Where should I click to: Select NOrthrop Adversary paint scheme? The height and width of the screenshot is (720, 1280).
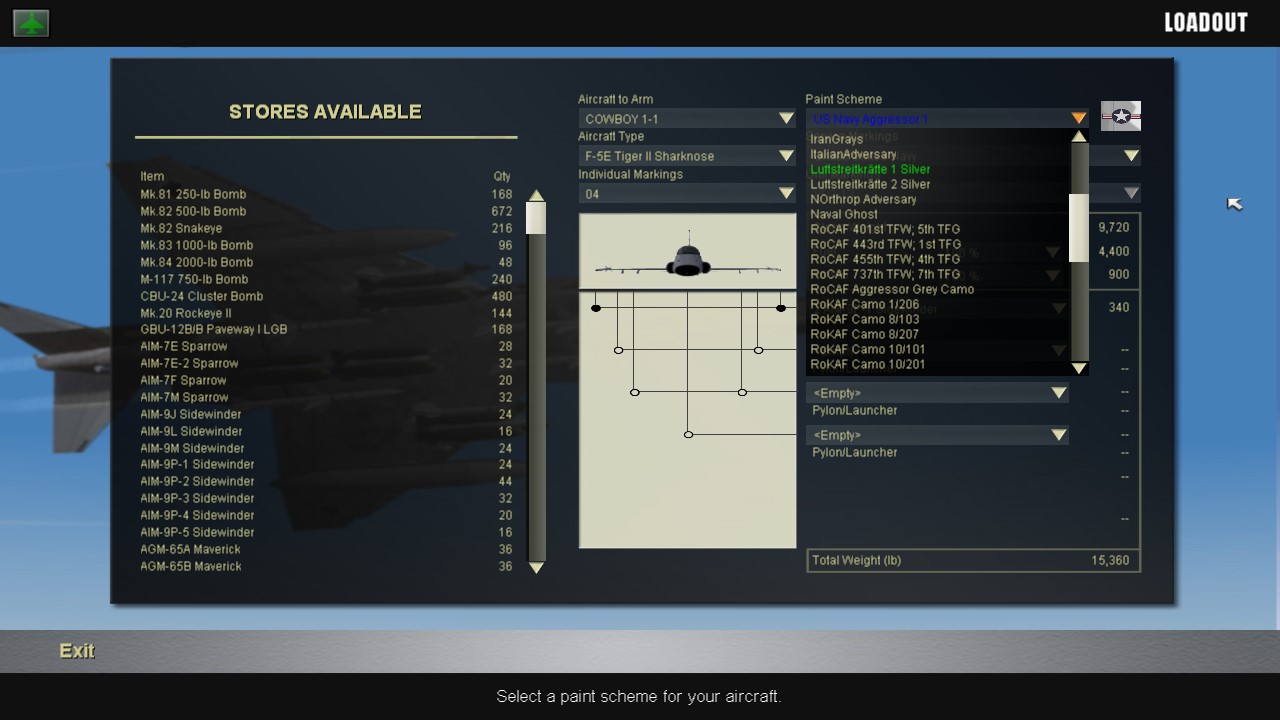(863, 199)
